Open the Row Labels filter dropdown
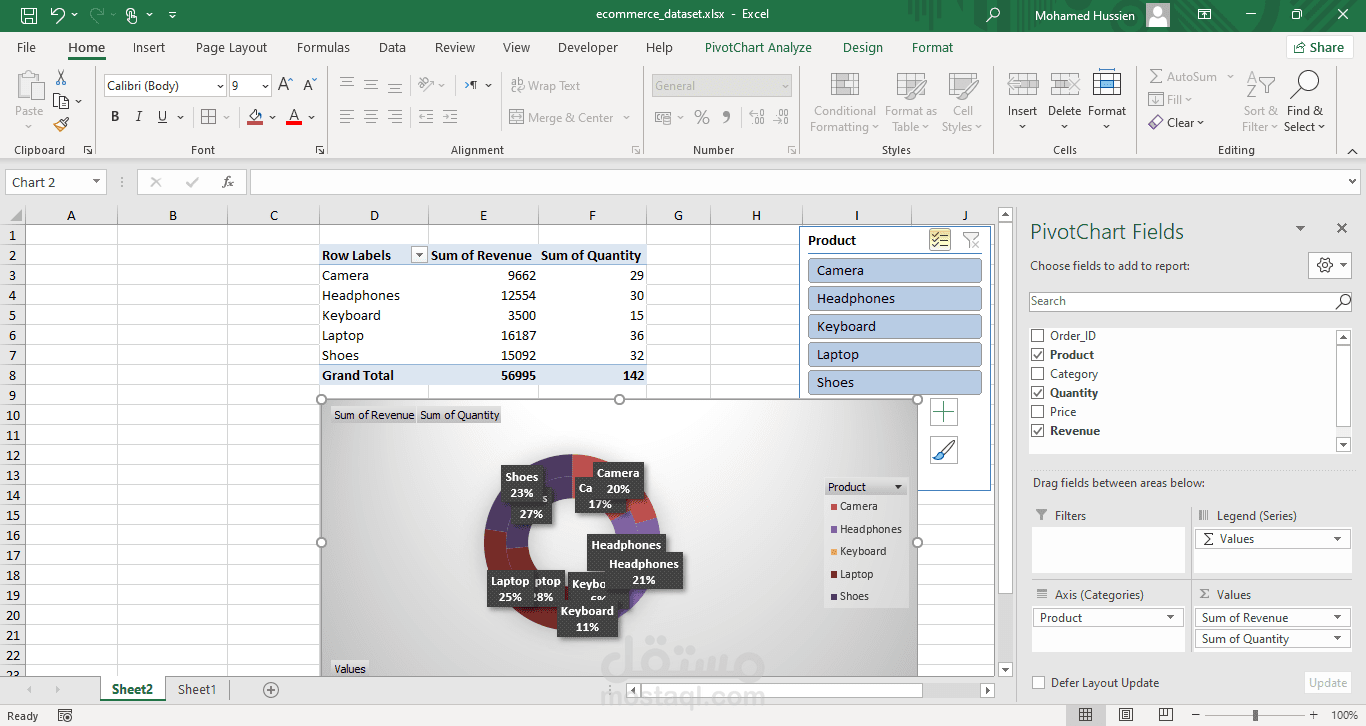 click(419, 256)
